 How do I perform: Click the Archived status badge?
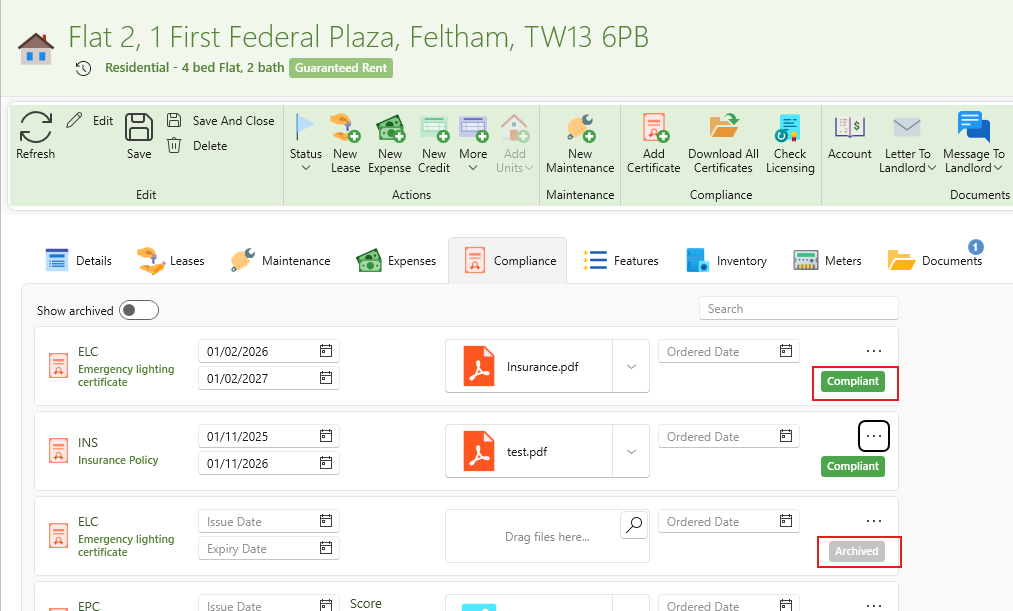[857, 551]
